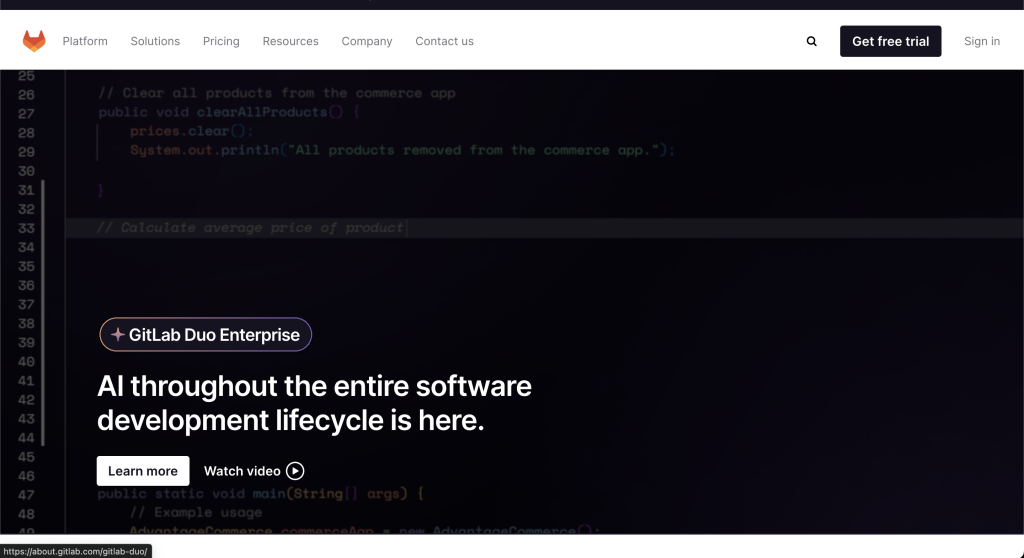Click the play circle icon beside Watch video
This screenshot has height=558, width=1024.
(295, 471)
